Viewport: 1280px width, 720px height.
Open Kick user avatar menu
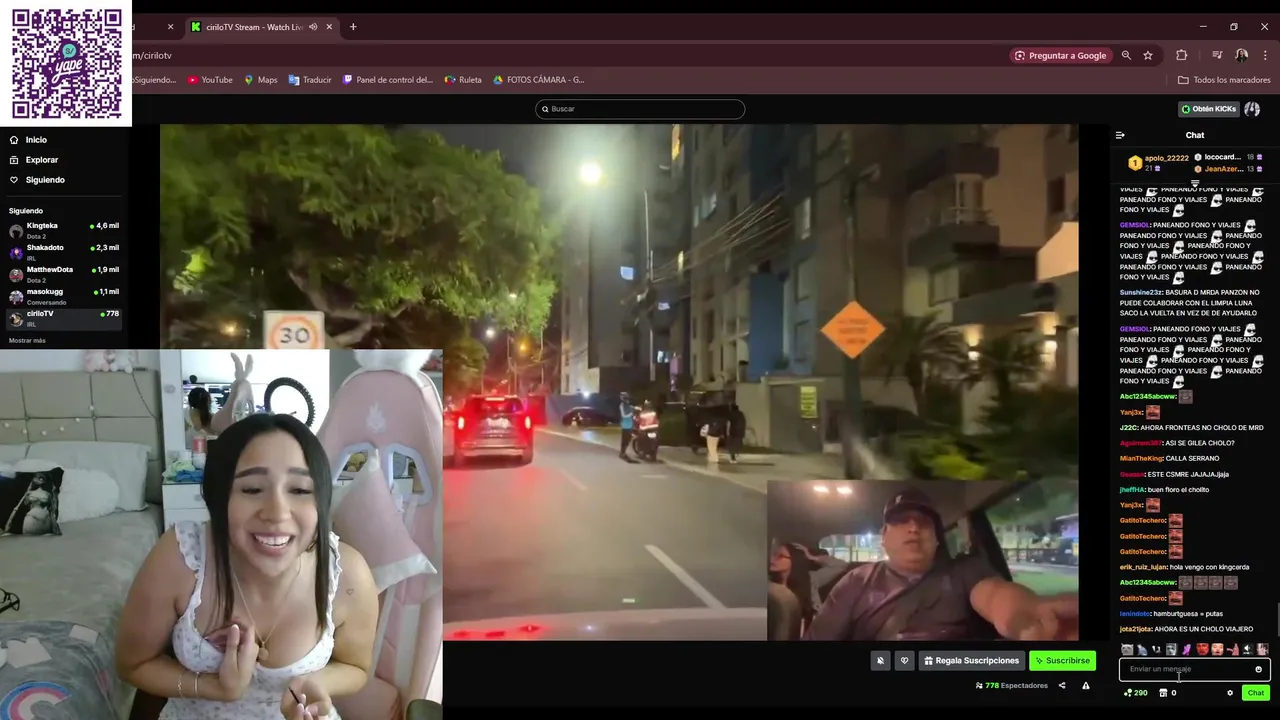tap(1252, 109)
